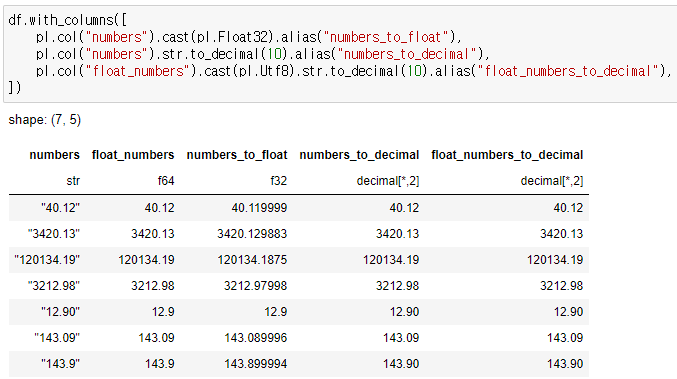The image size is (677, 379).
Task: Select cell "143.09" in numbers column
Action: pos(57,338)
